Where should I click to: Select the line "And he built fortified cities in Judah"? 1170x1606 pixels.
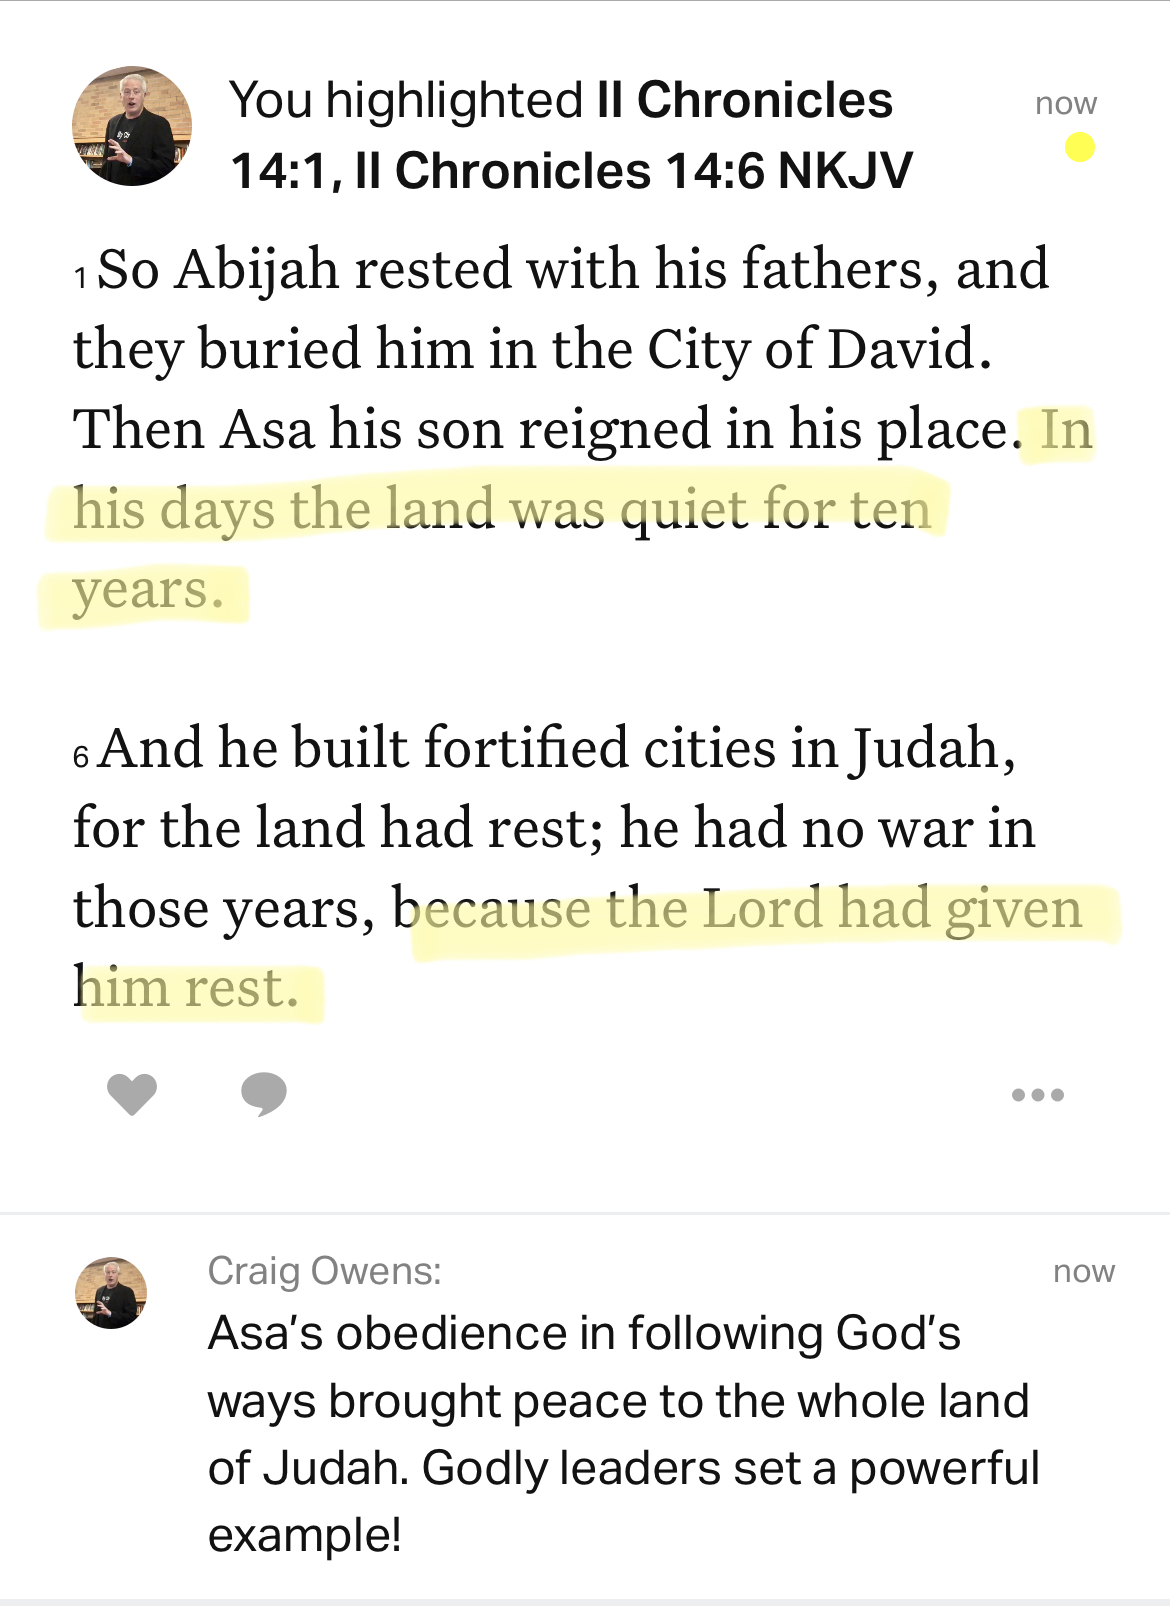[x=556, y=749]
